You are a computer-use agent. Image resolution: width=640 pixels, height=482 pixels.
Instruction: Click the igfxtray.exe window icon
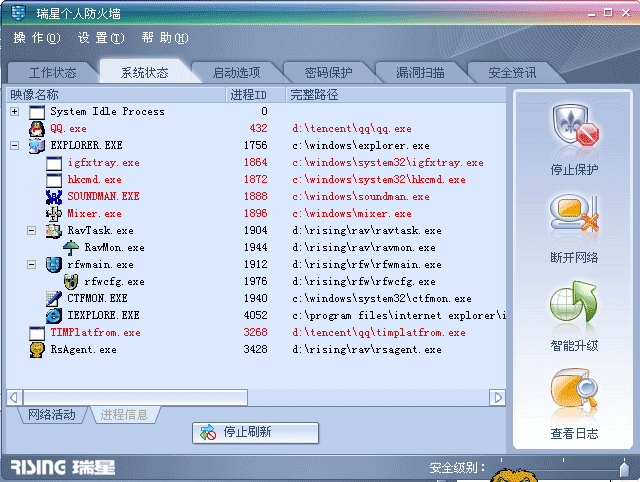(x=54, y=163)
